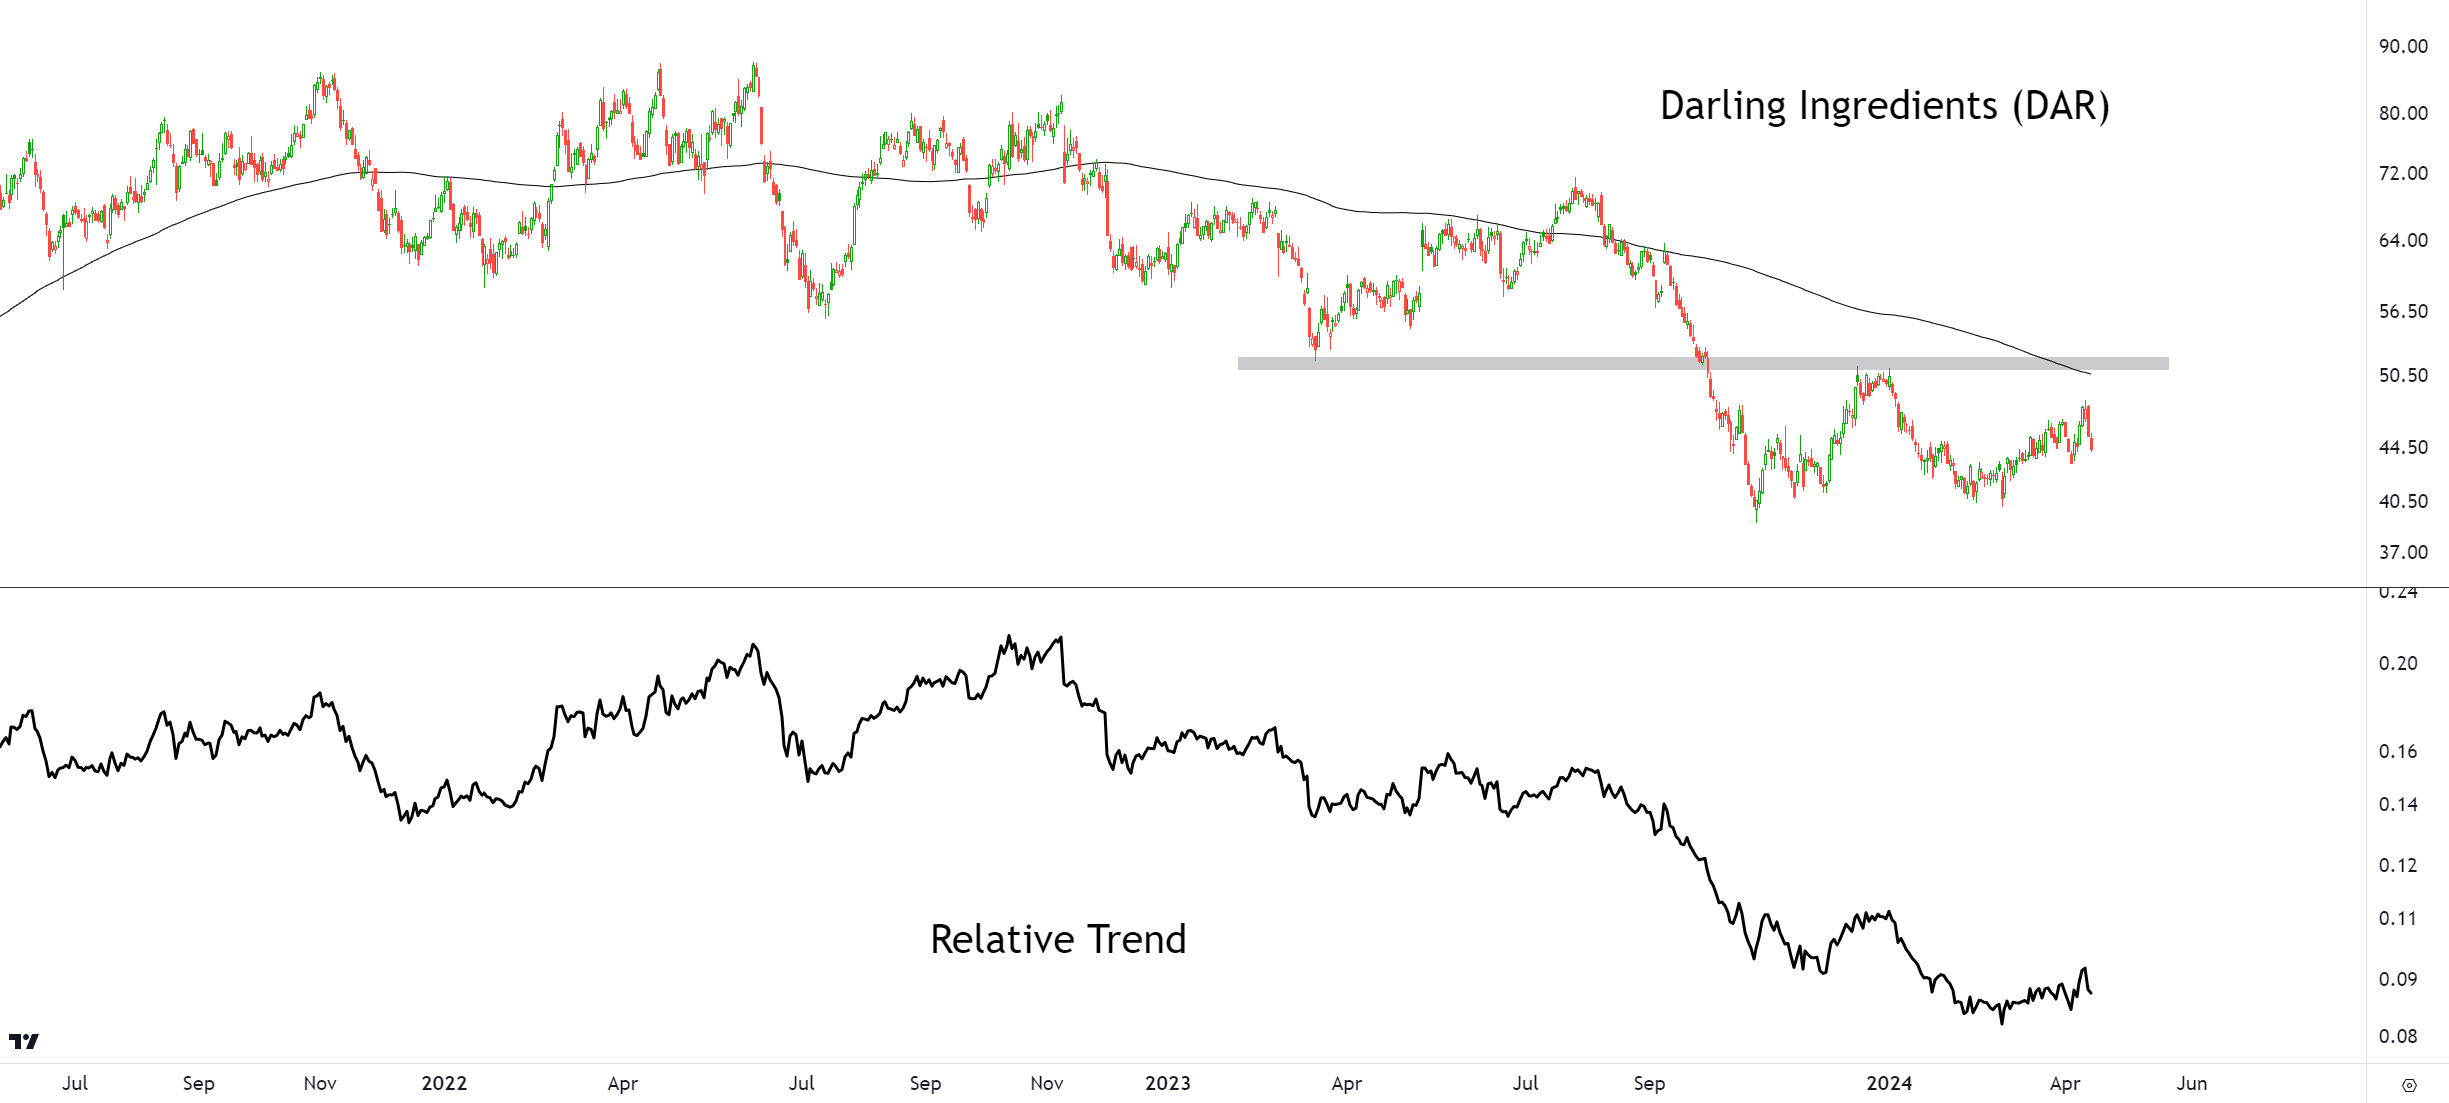This screenshot has width=2449, height=1103.
Task: Open chart settings target icon at bottom right
Action: coord(2409,1085)
